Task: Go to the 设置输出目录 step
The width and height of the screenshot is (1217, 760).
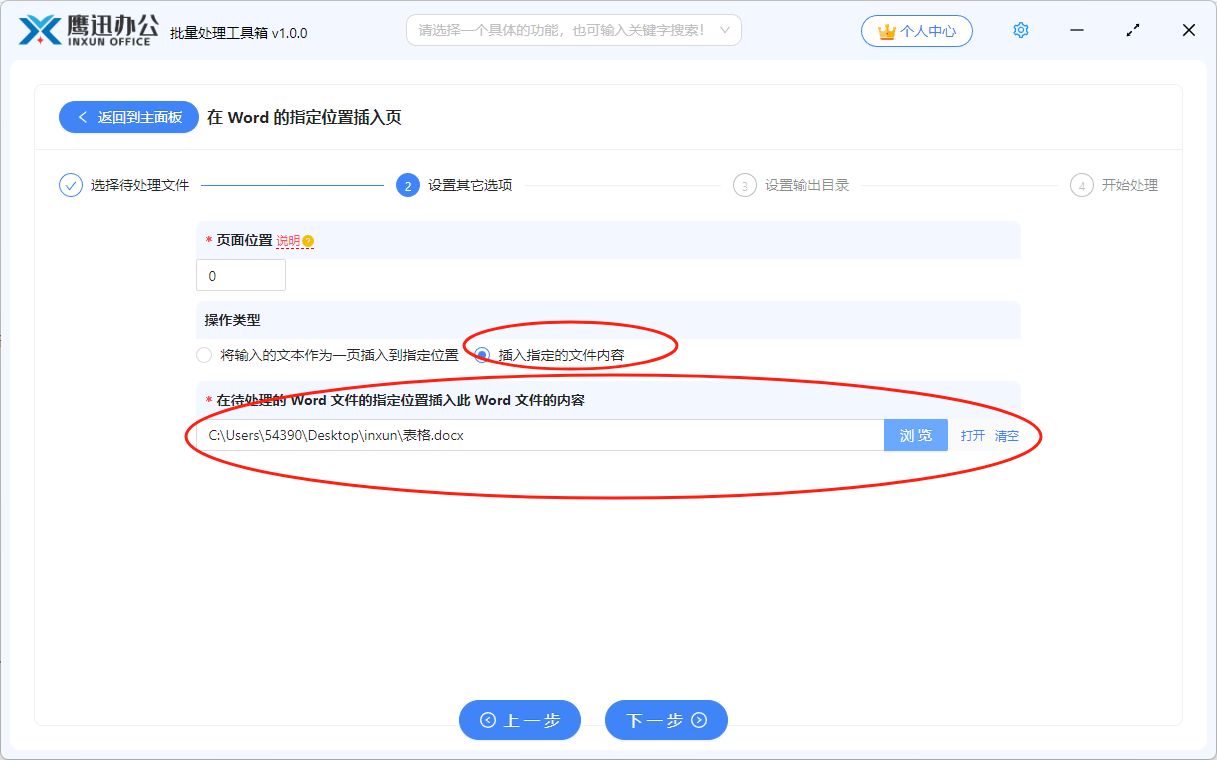Action: pos(806,185)
